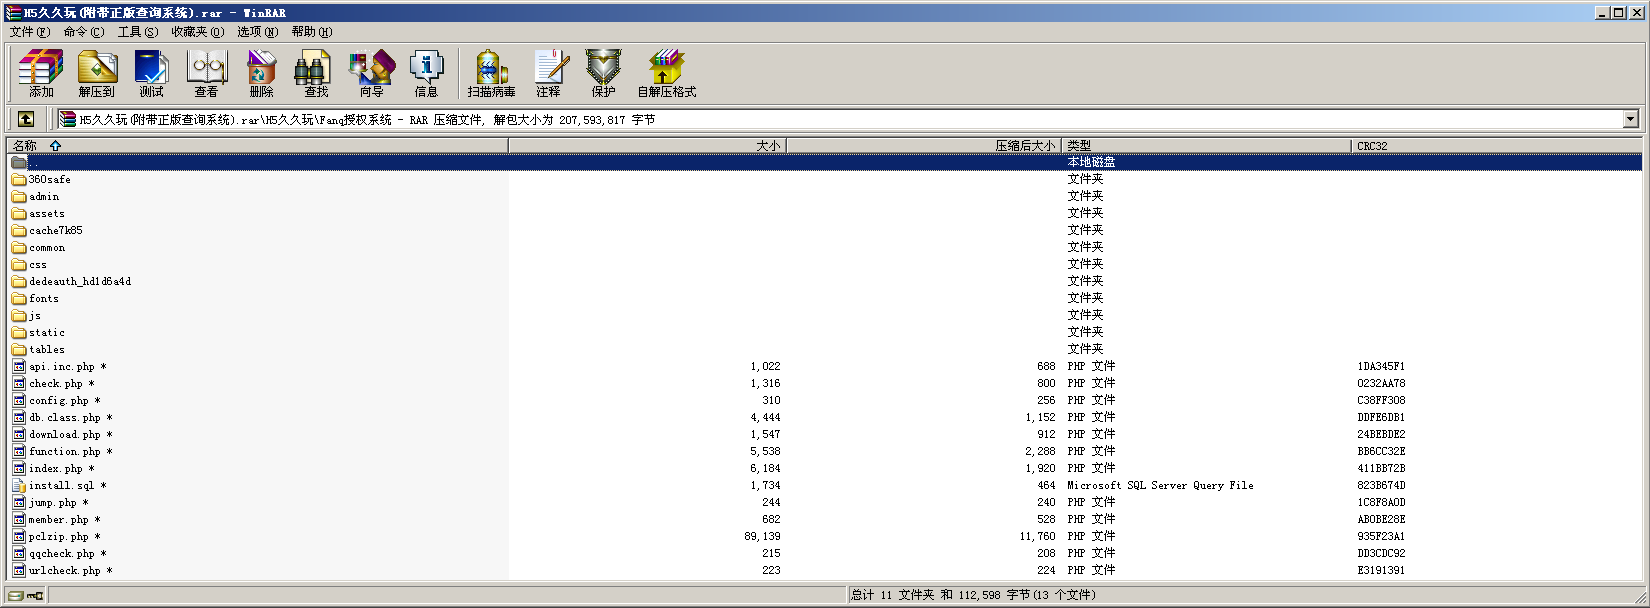The height and width of the screenshot is (608, 1650).
Task: Sort files by CRC32 column header
Action: (x=1372, y=146)
